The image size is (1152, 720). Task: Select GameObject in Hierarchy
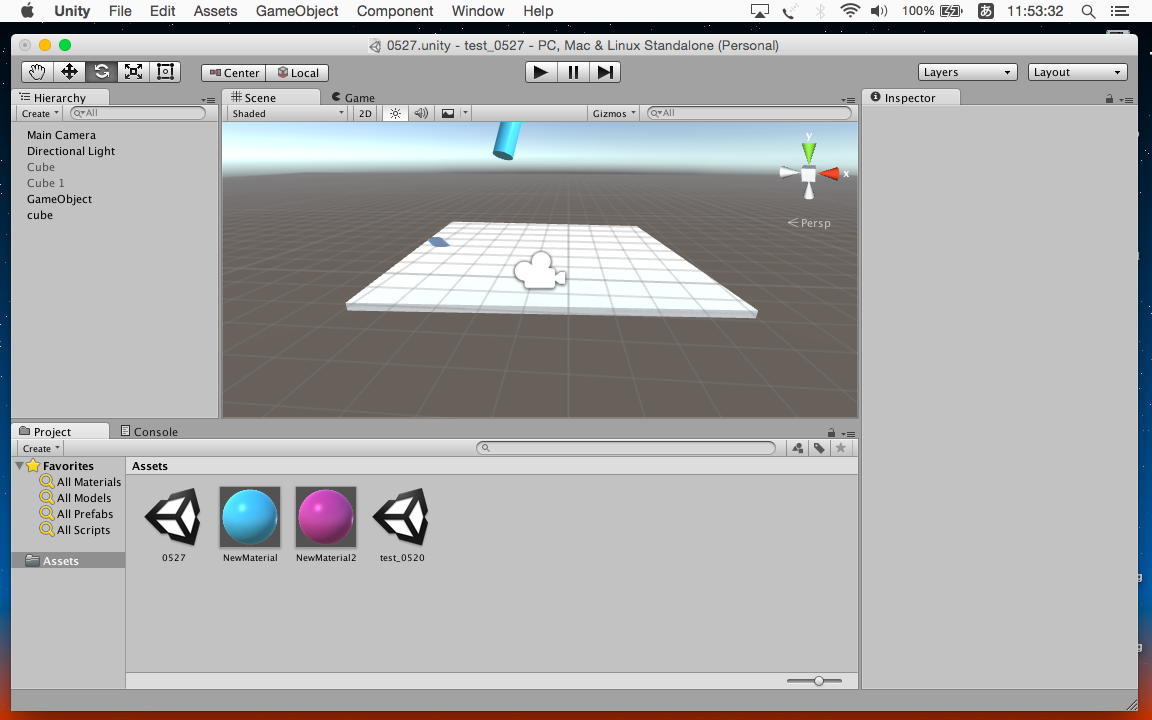[x=60, y=199]
